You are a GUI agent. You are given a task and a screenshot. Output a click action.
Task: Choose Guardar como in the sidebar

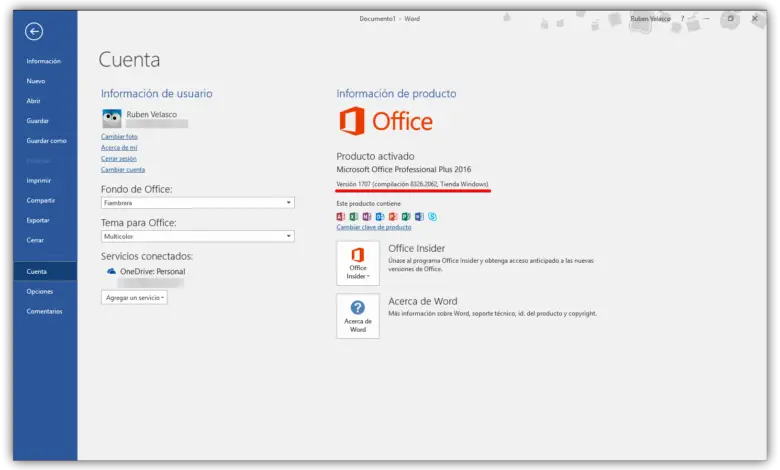click(46, 141)
